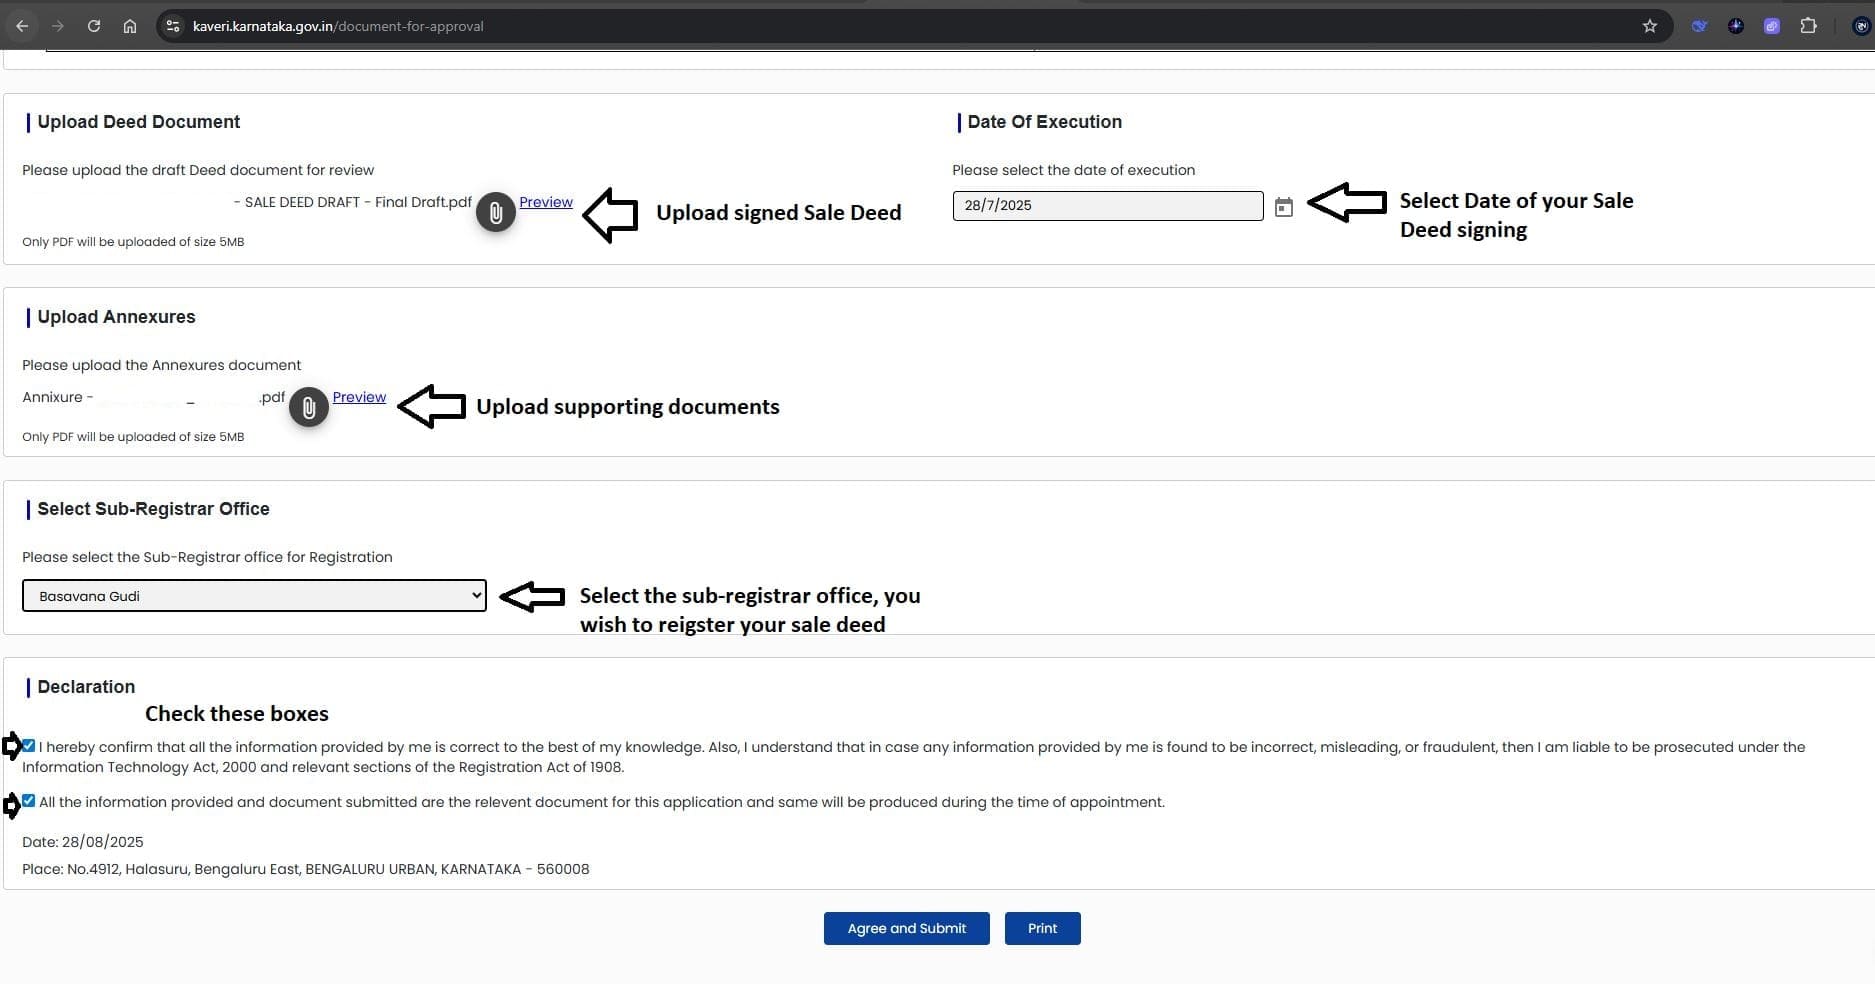Open the Sub-Registrar office dropdown showing Basavana Gudi

(254, 596)
